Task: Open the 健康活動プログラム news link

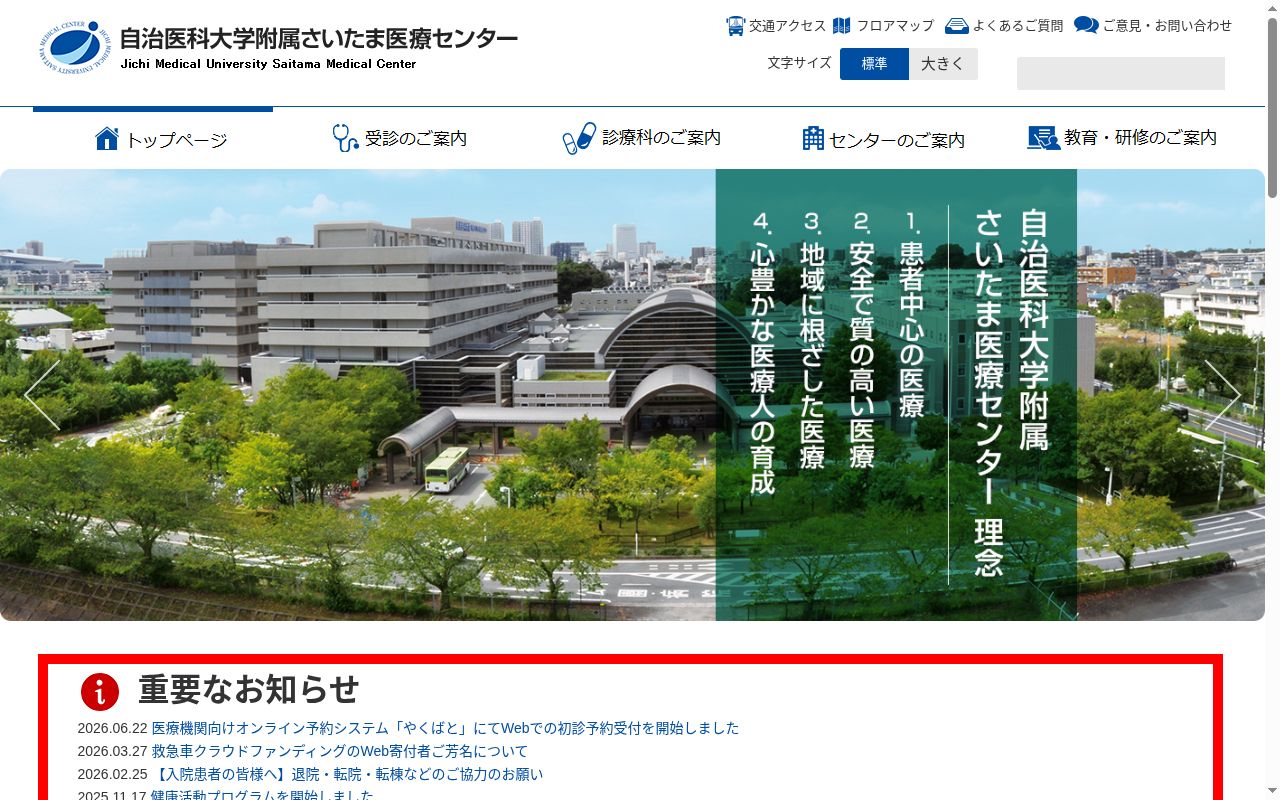Action: 262,795
